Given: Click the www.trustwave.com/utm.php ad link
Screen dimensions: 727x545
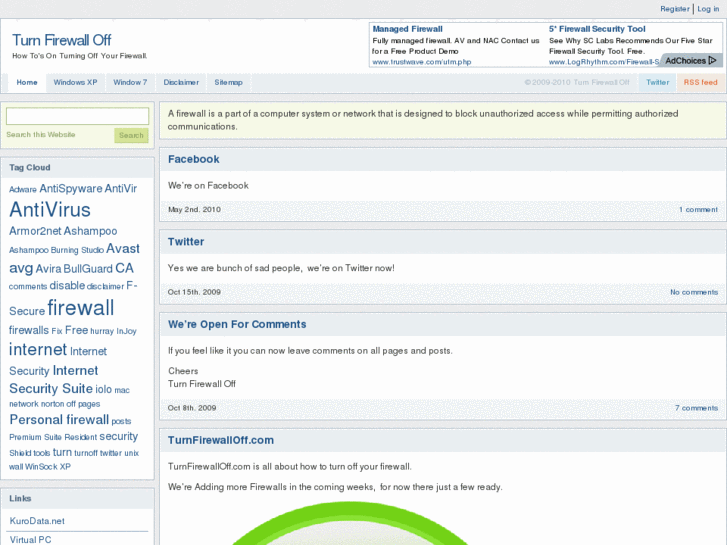Looking at the screenshot, I should click(x=421, y=62).
